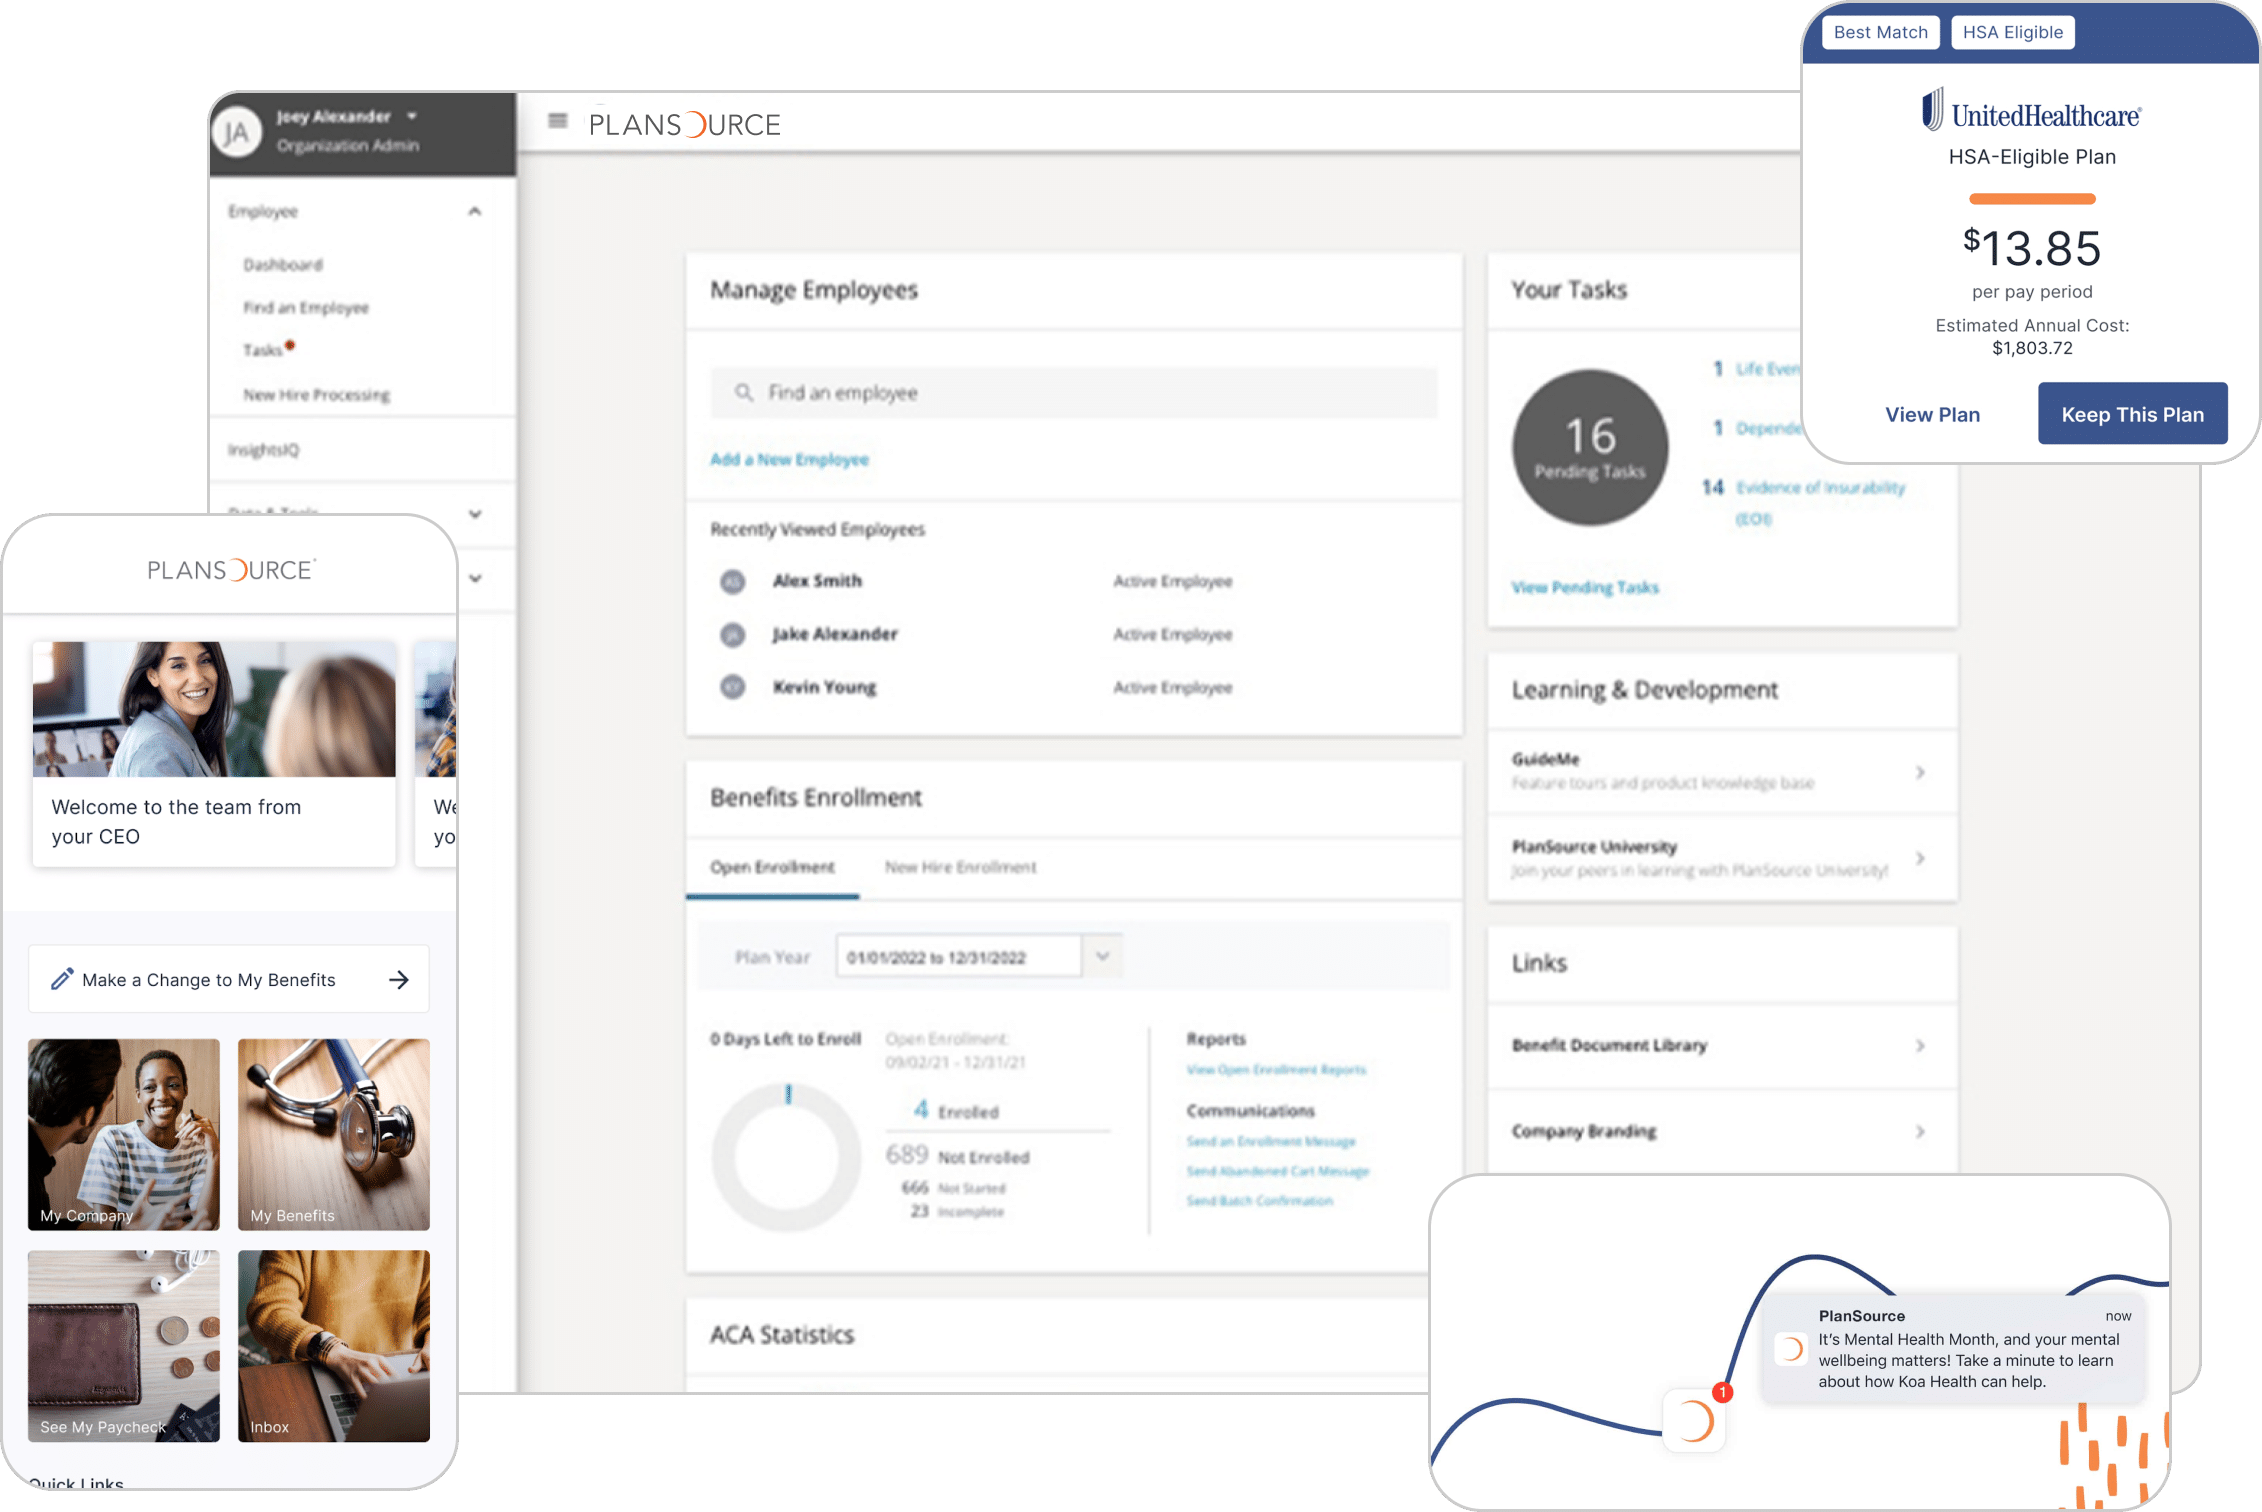Viewport: 2262px width, 1512px height.
Task: Open GuideMe feature tours row
Action: [1722, 771]
